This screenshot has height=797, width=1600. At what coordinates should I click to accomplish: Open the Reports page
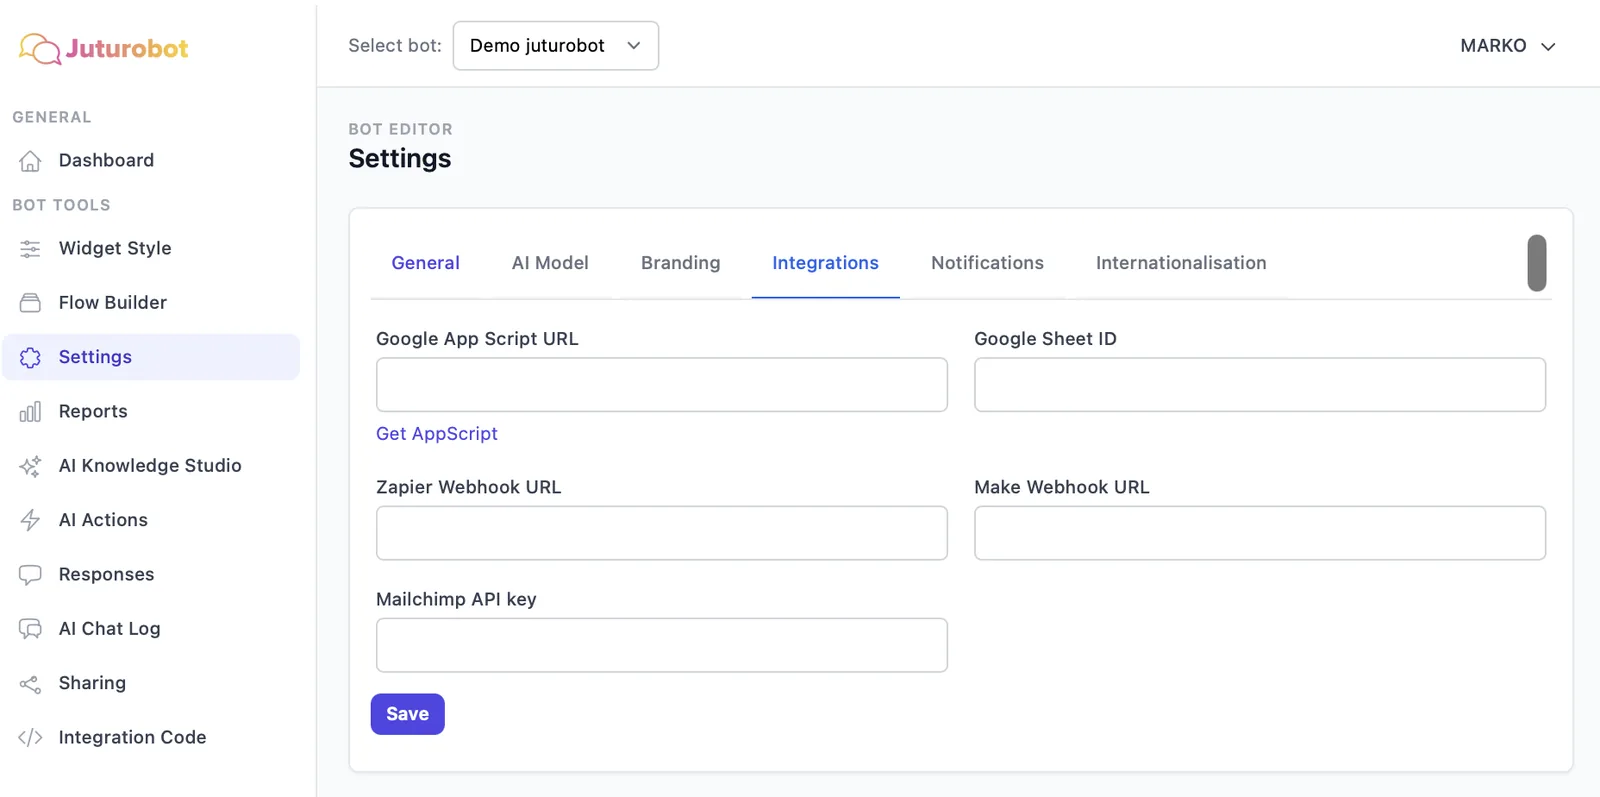coord(151,412)
